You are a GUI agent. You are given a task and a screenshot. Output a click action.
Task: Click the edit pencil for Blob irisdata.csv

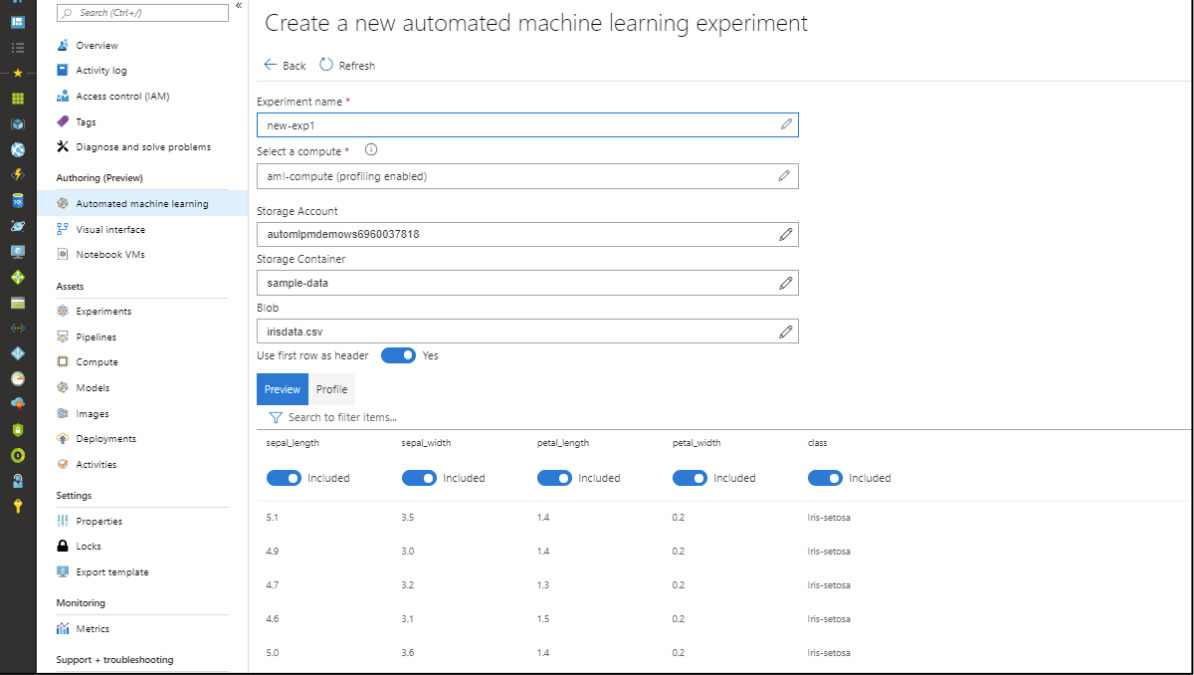pos(786,331)
